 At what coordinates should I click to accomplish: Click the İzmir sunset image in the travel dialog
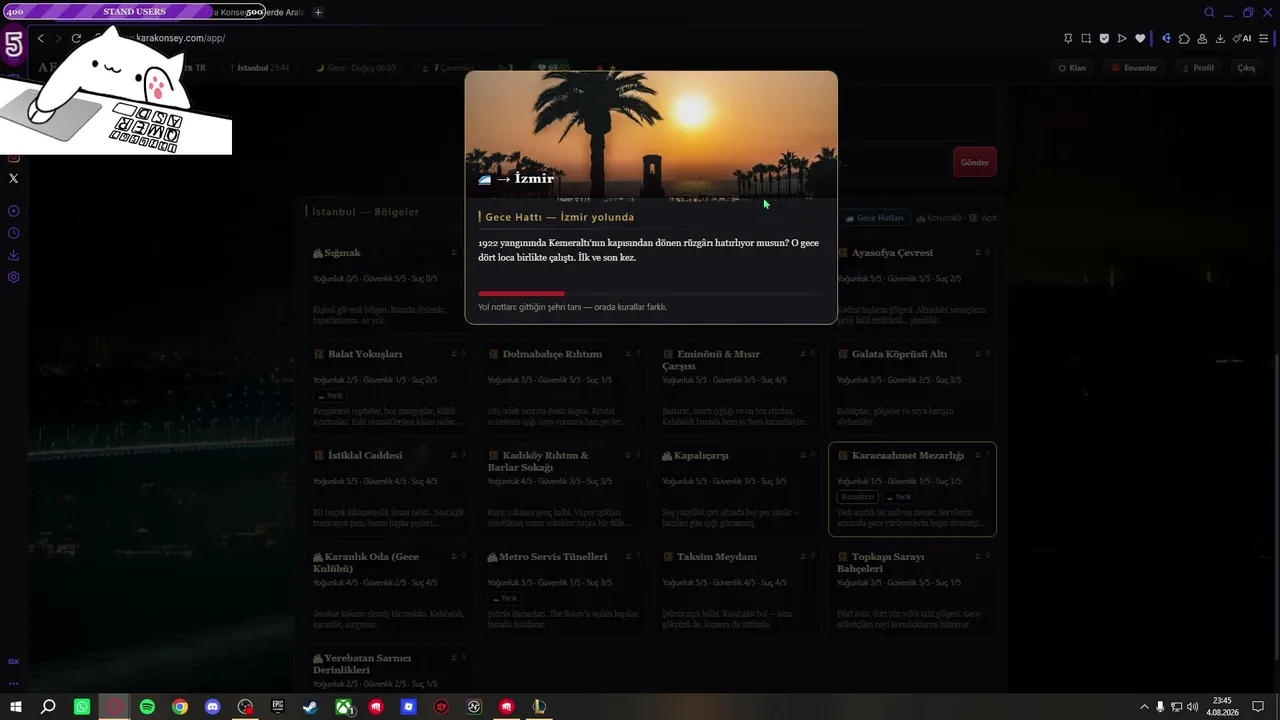coord(651,135)
